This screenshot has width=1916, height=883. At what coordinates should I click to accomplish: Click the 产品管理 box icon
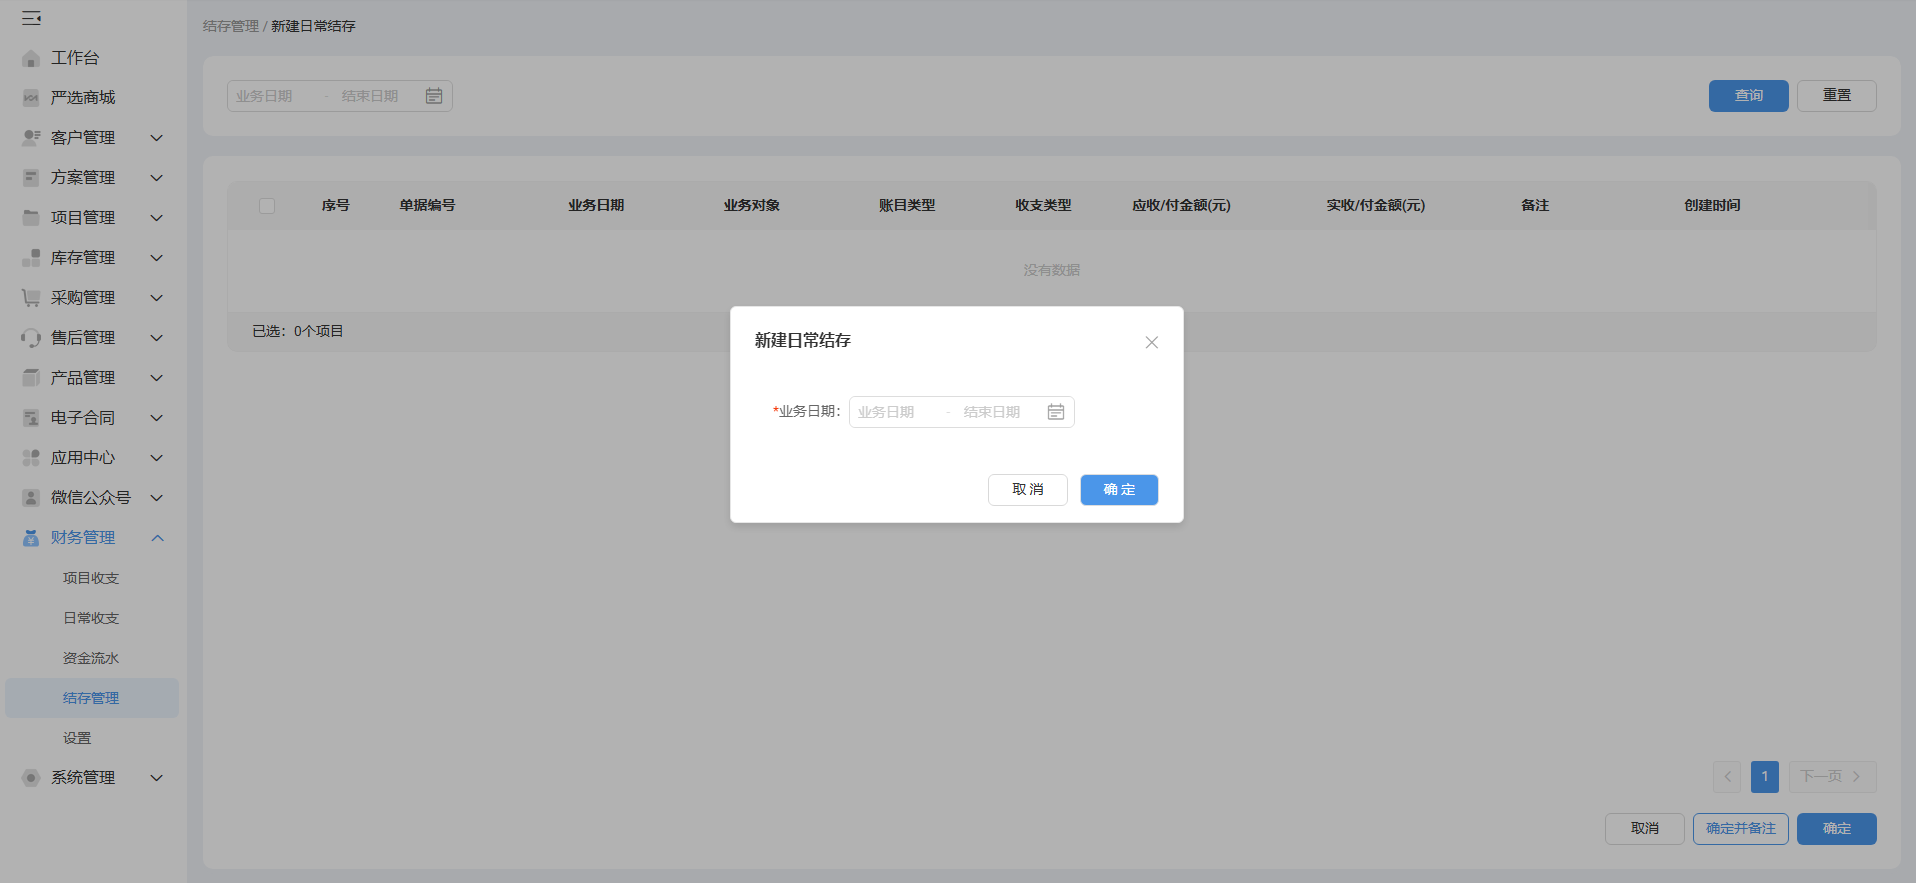pos(31,378)
